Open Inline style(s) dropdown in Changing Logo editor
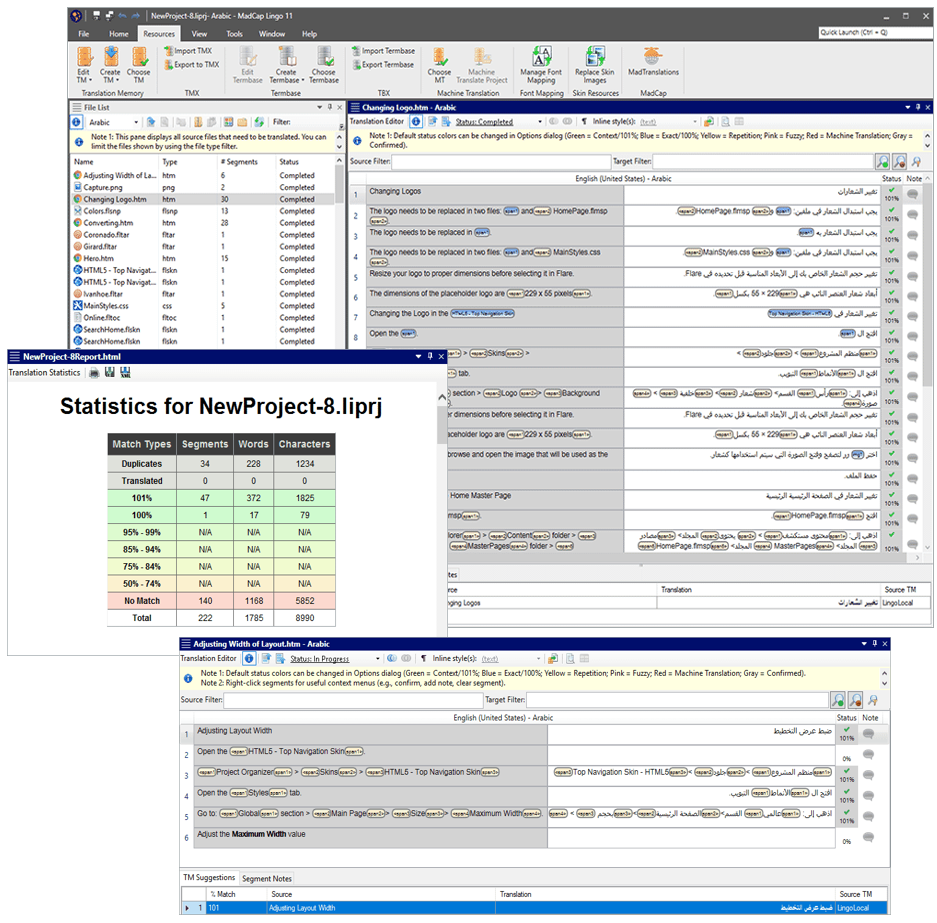This screenshot has height=923, width=937. [694, 122]
